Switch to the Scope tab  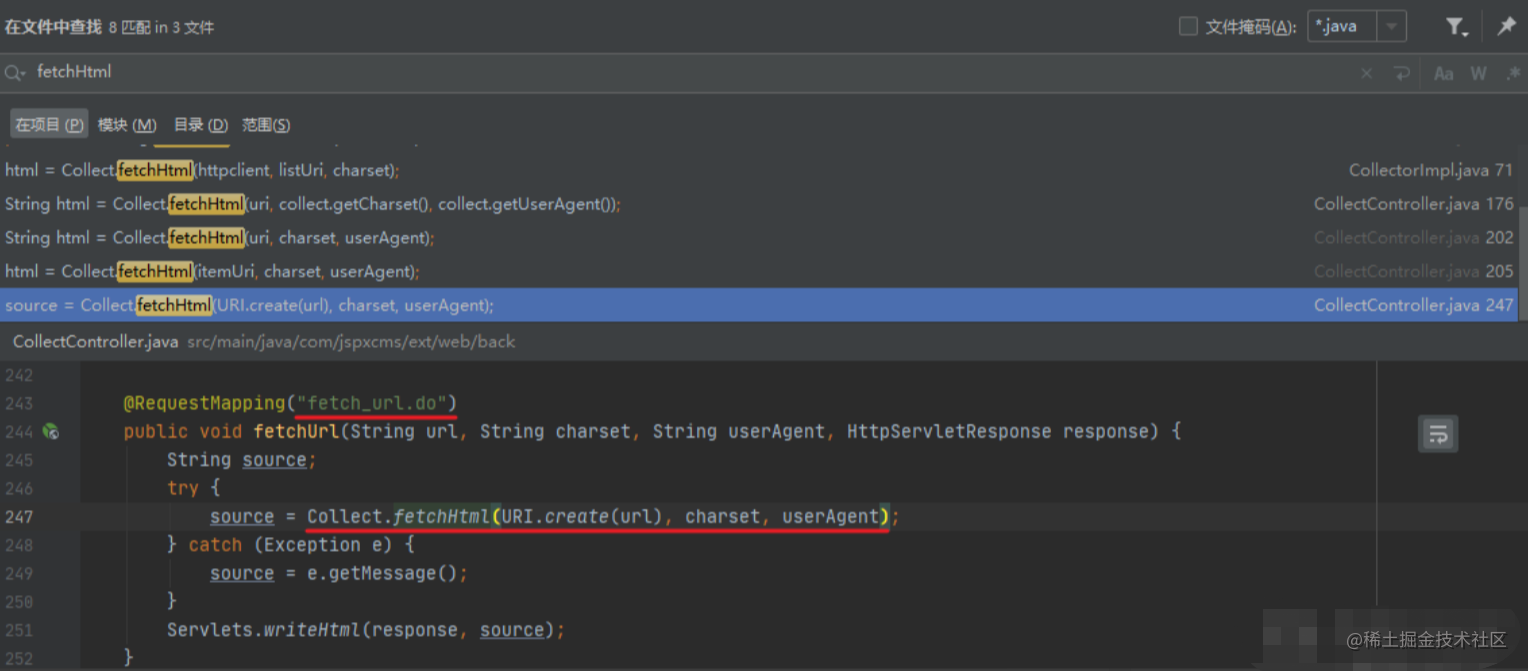tap(266, 125)
